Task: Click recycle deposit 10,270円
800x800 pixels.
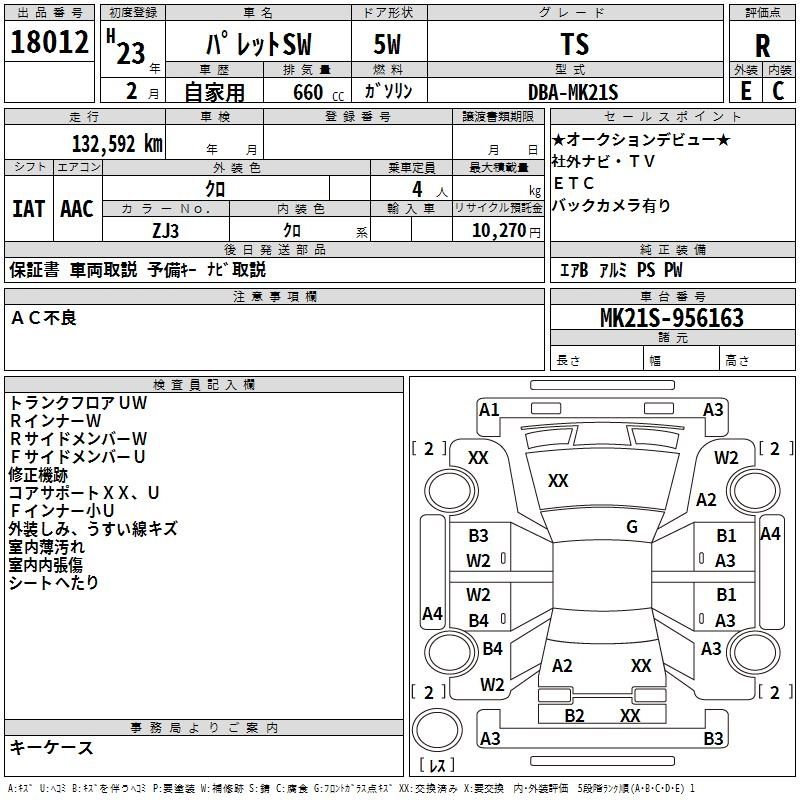Action: 506,231
